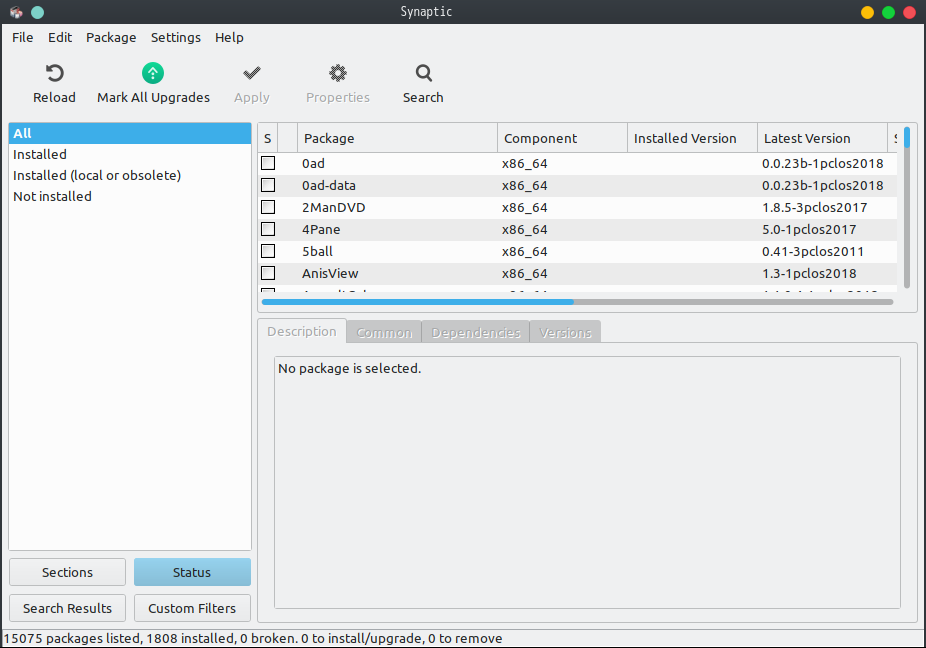
Task: Click the Reload toolbar icon
Action: tap(54, 73)
